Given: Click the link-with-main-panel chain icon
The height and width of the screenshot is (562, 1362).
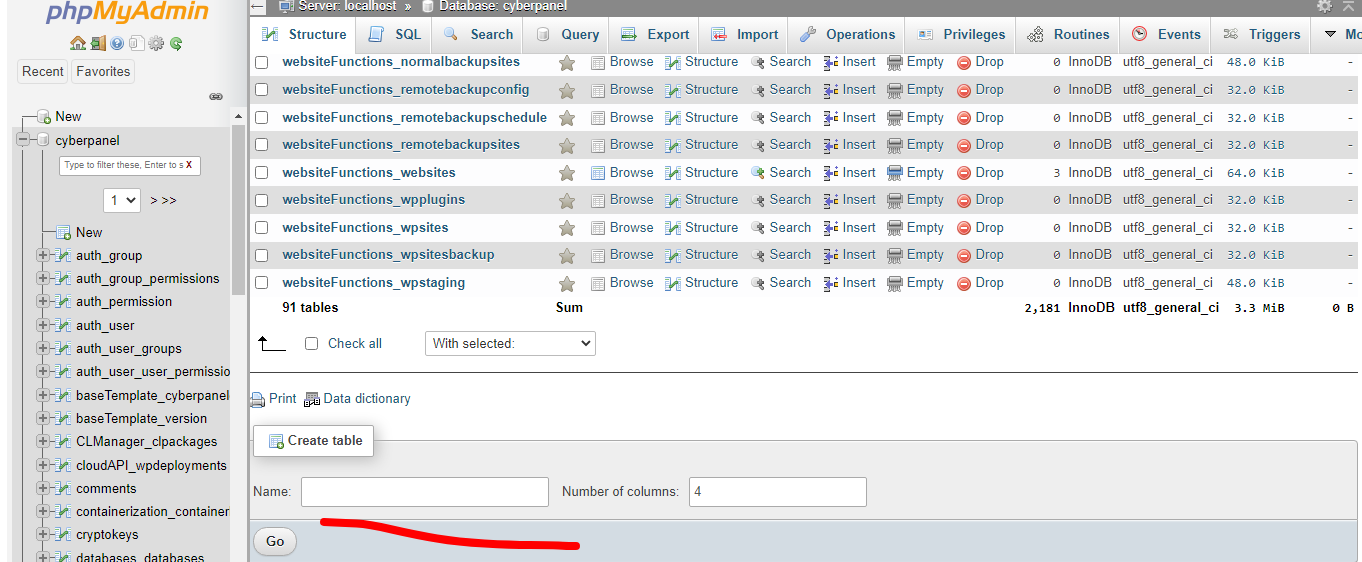Looking at the screenshot, I should (x=215, y=97).
